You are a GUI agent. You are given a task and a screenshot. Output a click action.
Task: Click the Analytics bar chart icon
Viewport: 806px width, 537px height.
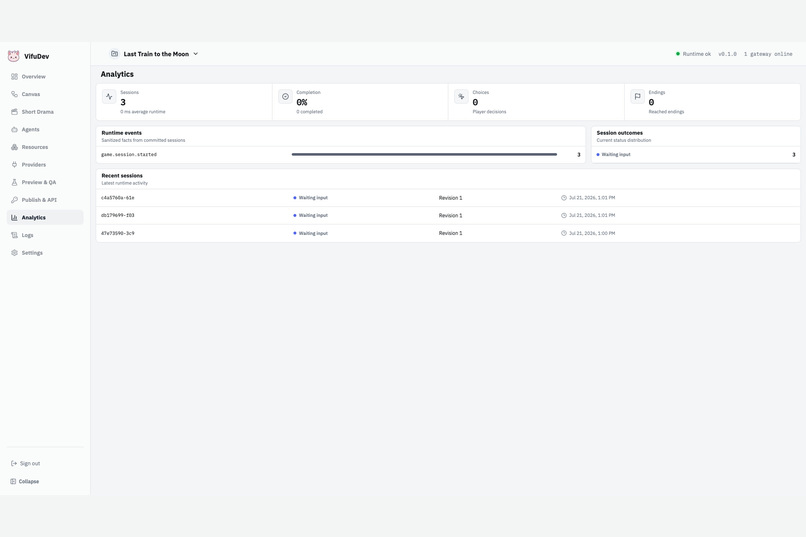[x=14, y=217]
